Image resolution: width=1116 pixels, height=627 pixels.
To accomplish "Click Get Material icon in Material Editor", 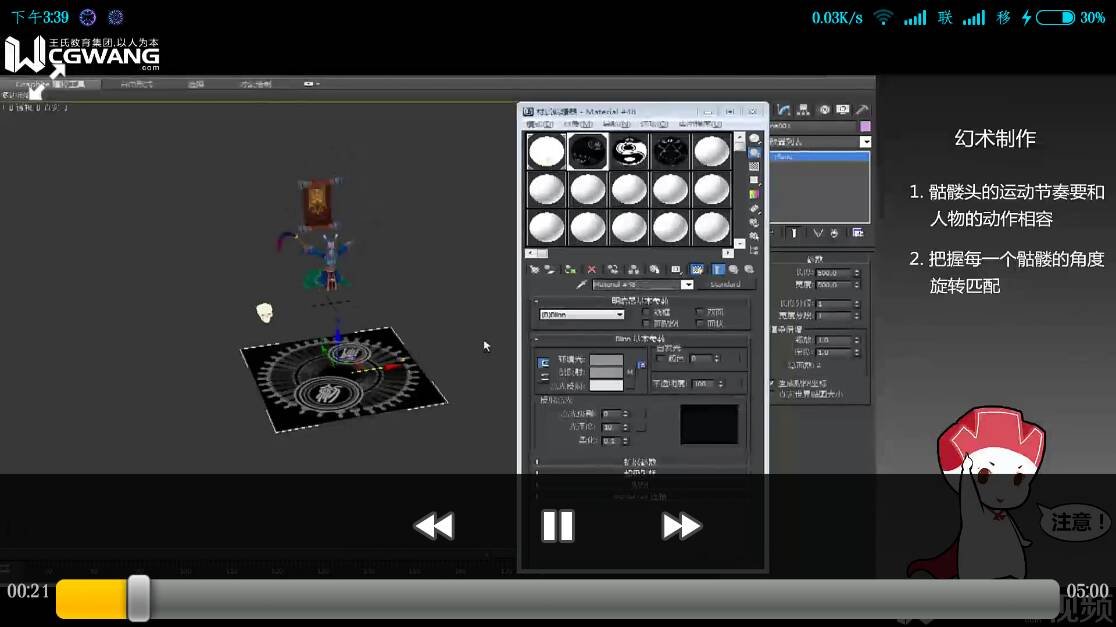I will (535, 270).
